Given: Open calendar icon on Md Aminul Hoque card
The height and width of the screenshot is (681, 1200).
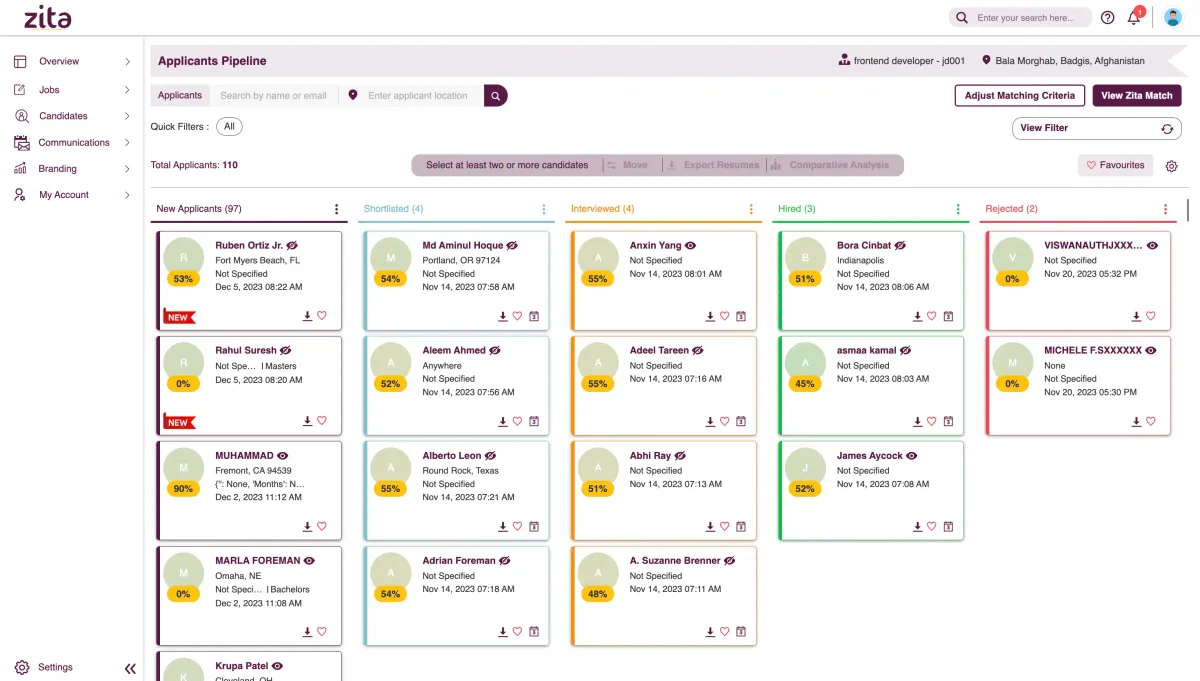Looking at the screenshot, I should pyautogui.click(x=534, y=316).
